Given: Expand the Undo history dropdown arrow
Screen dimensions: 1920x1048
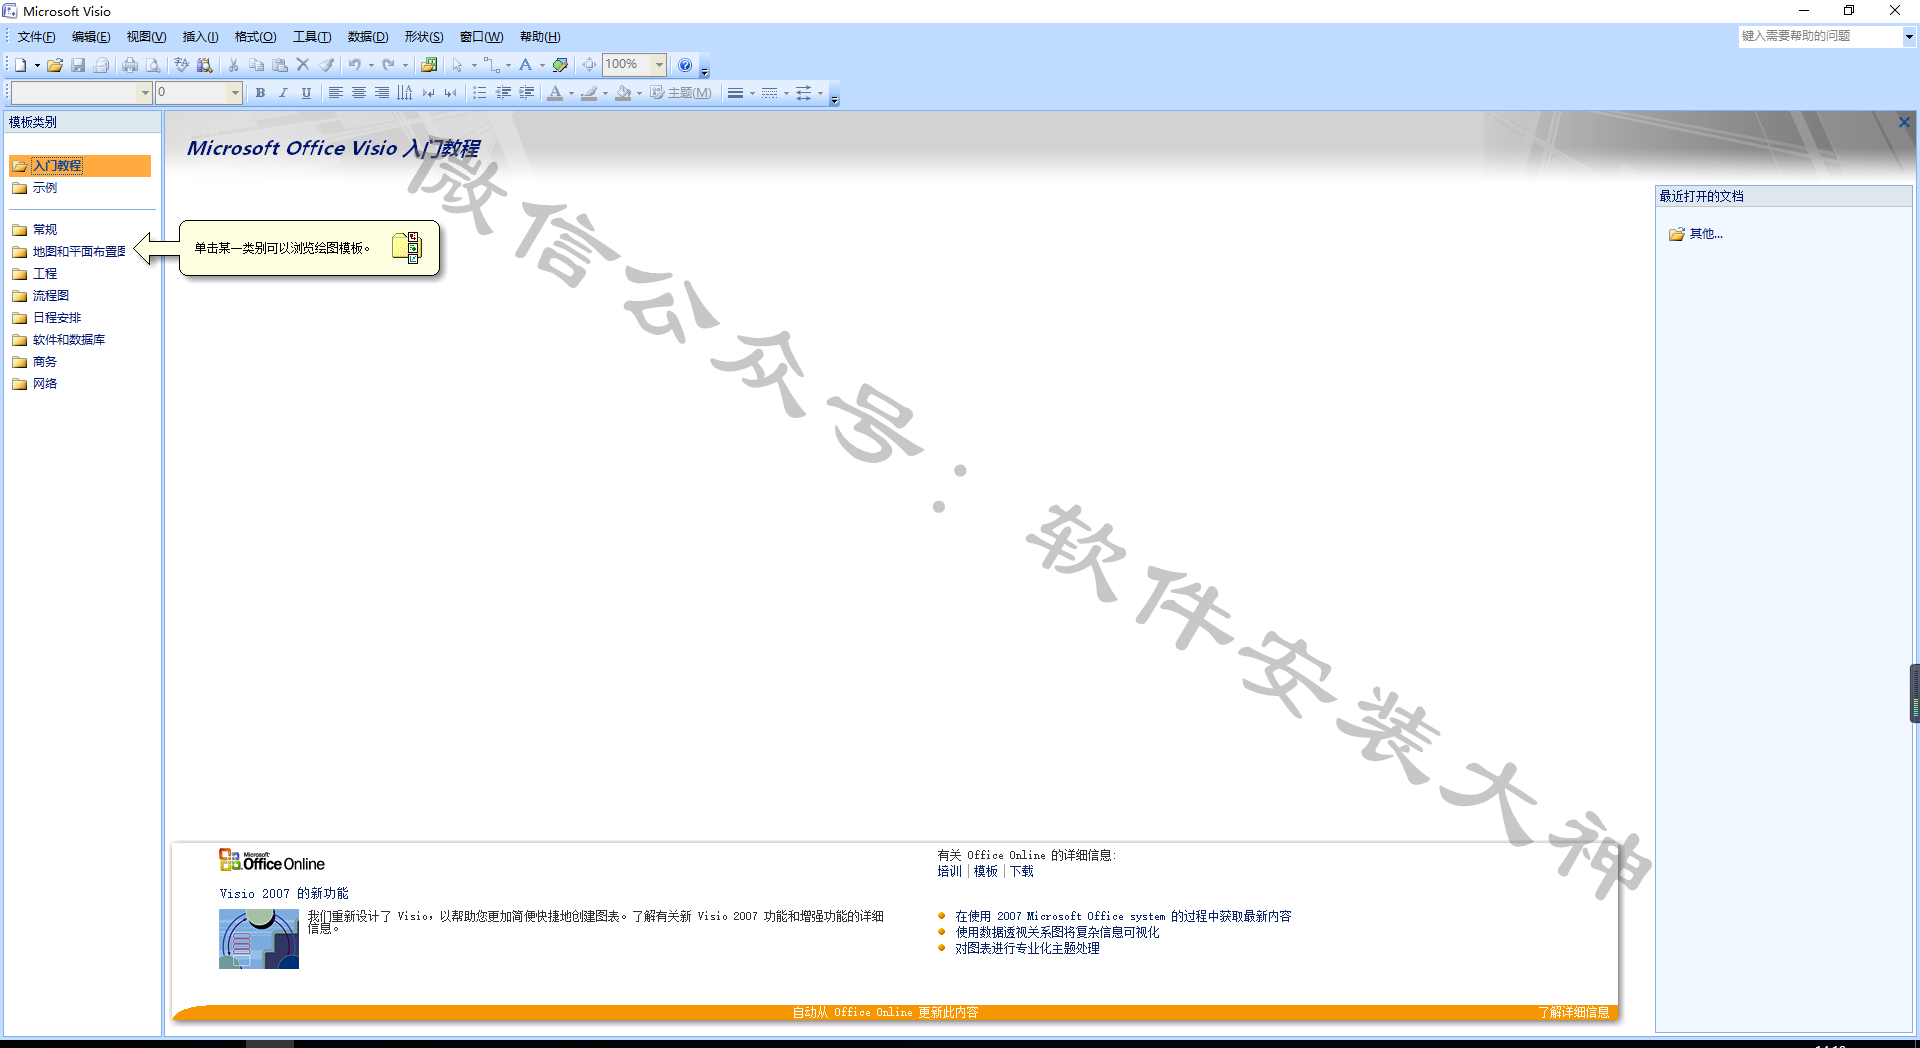Looking at the screenshot, I should pos(371,66).
